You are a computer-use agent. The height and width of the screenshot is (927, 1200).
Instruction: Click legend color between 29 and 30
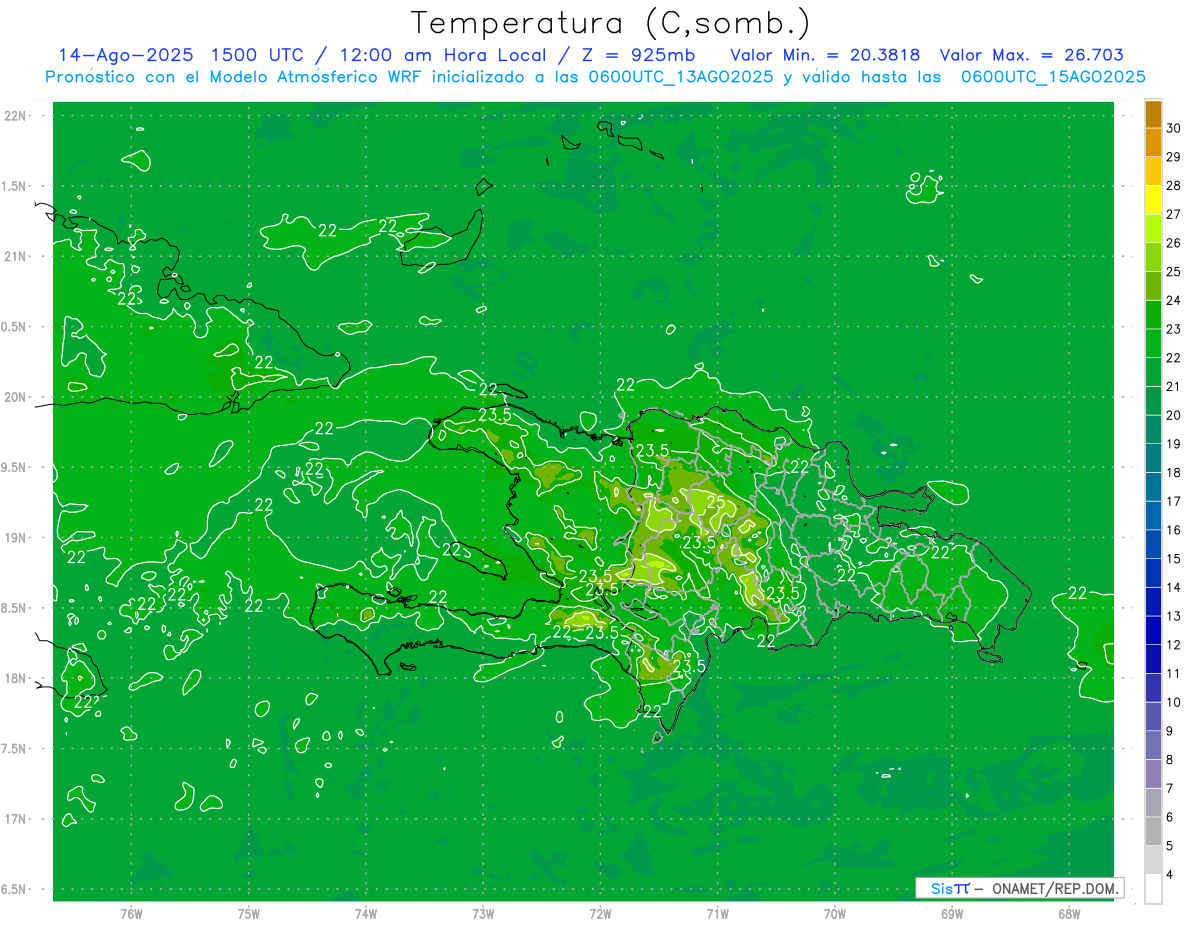coord(1153,142)
